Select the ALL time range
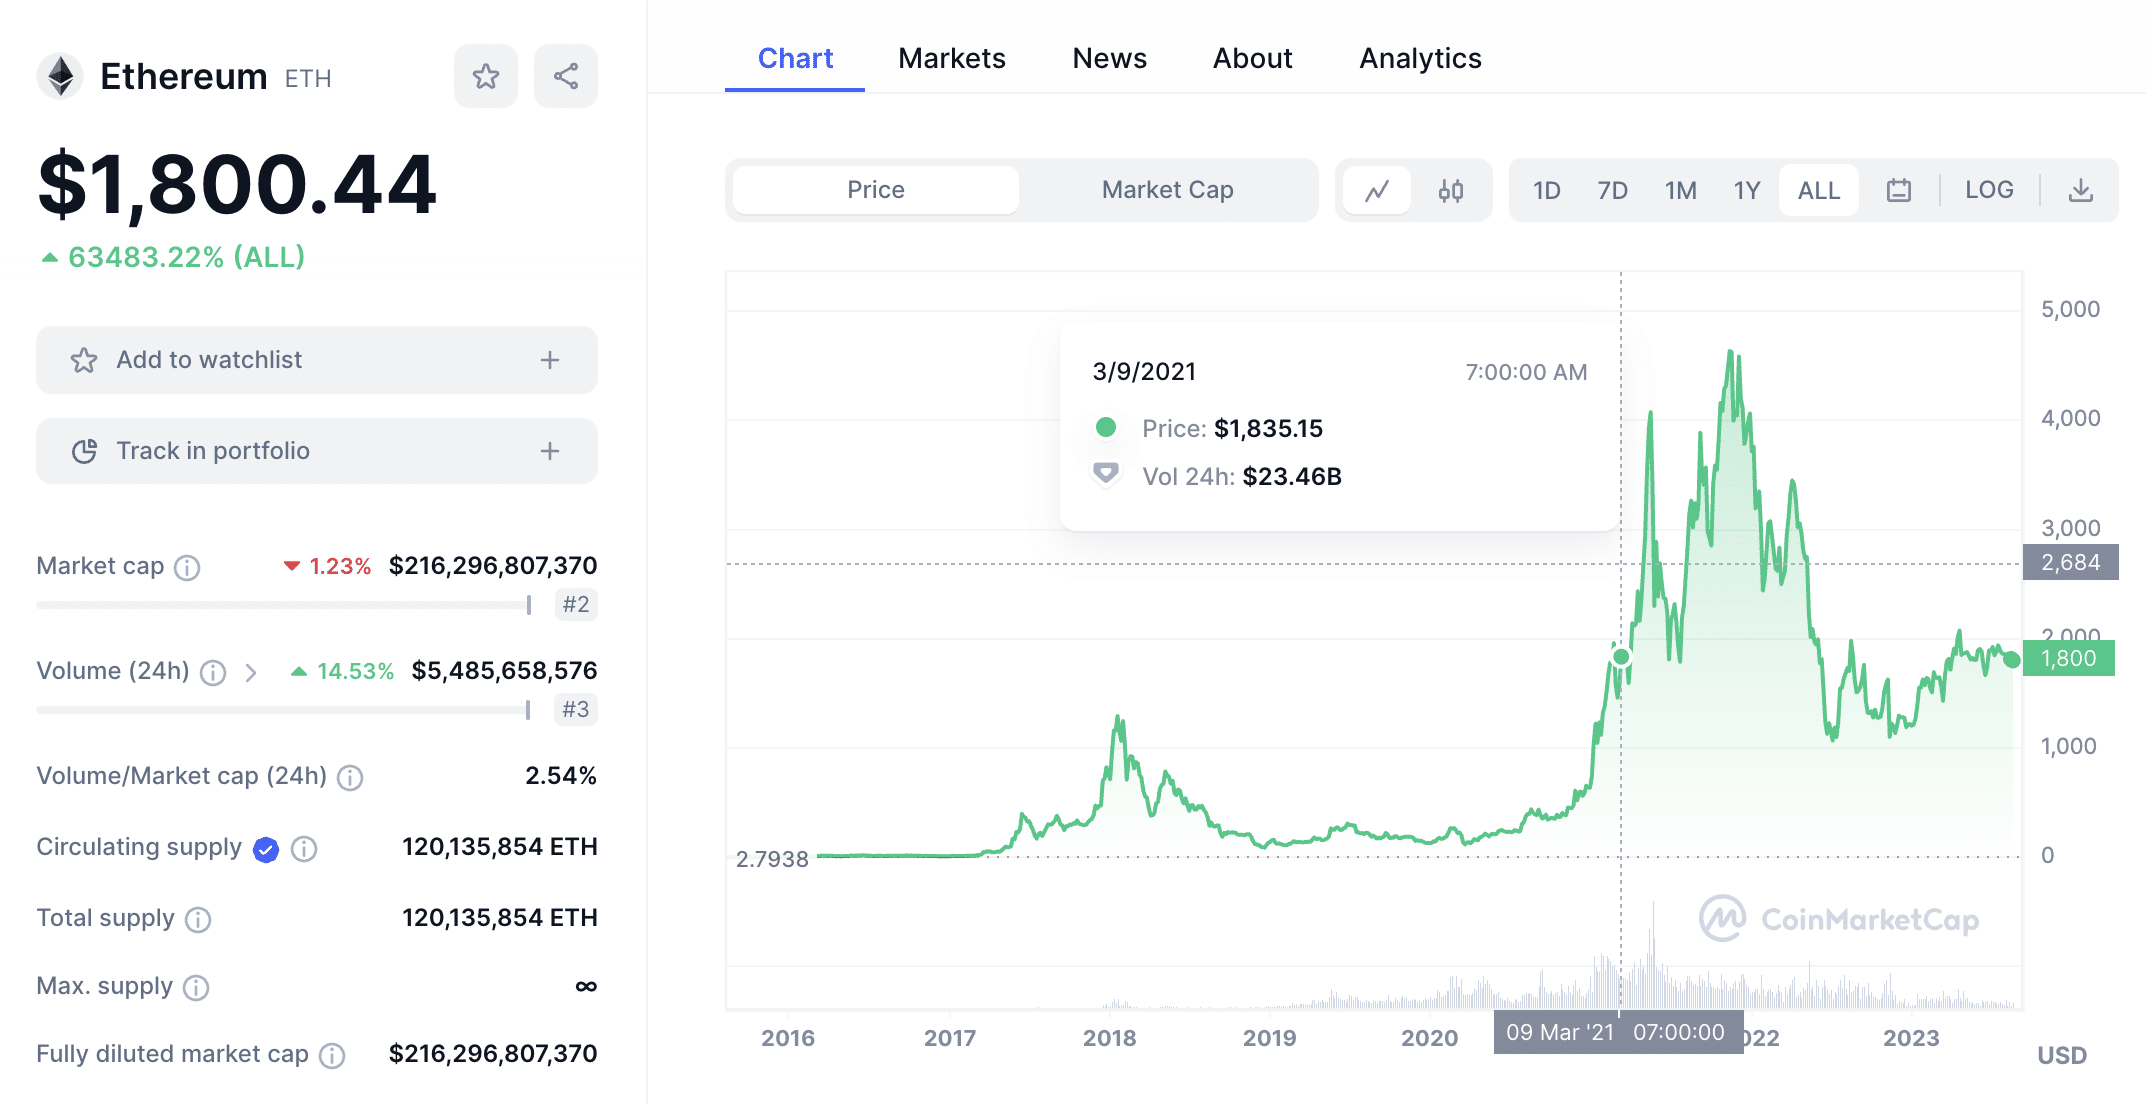 [x=1819, y=190]
